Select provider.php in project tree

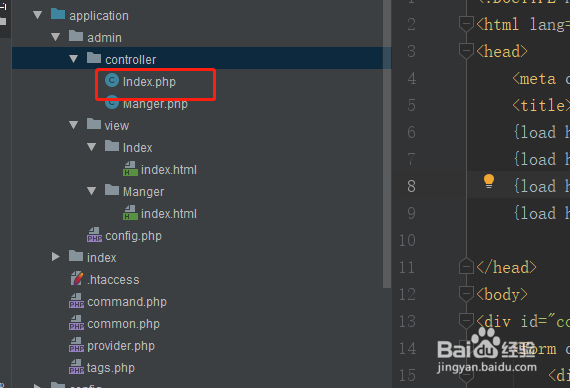point(121,346)
